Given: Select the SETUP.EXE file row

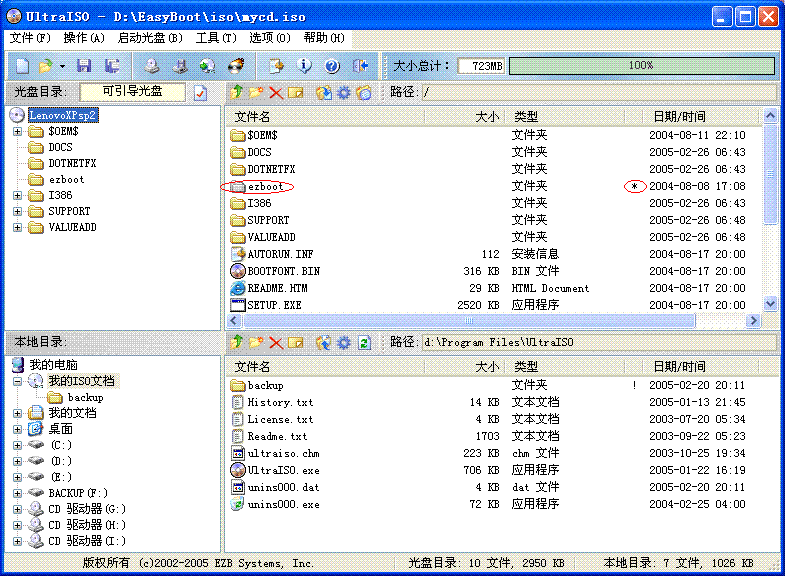Looking at the screenshot, I should point(493,305).
